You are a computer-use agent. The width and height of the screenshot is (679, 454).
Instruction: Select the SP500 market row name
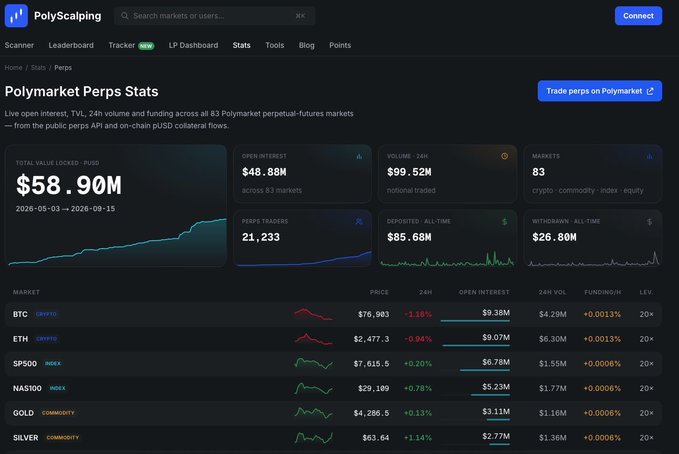tap(25, 363)
